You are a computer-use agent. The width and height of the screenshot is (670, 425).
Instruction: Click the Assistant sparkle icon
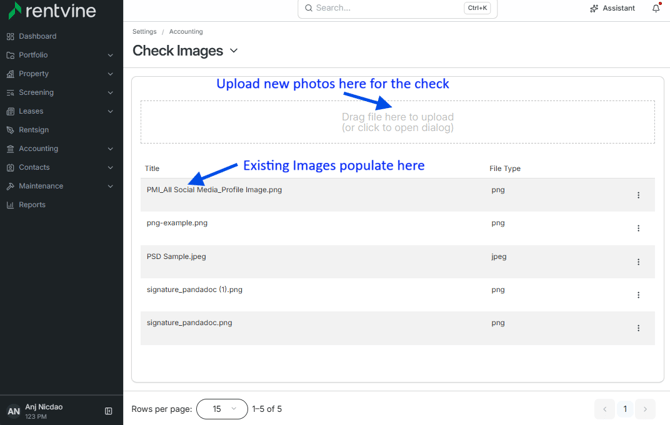pos(594,8)
